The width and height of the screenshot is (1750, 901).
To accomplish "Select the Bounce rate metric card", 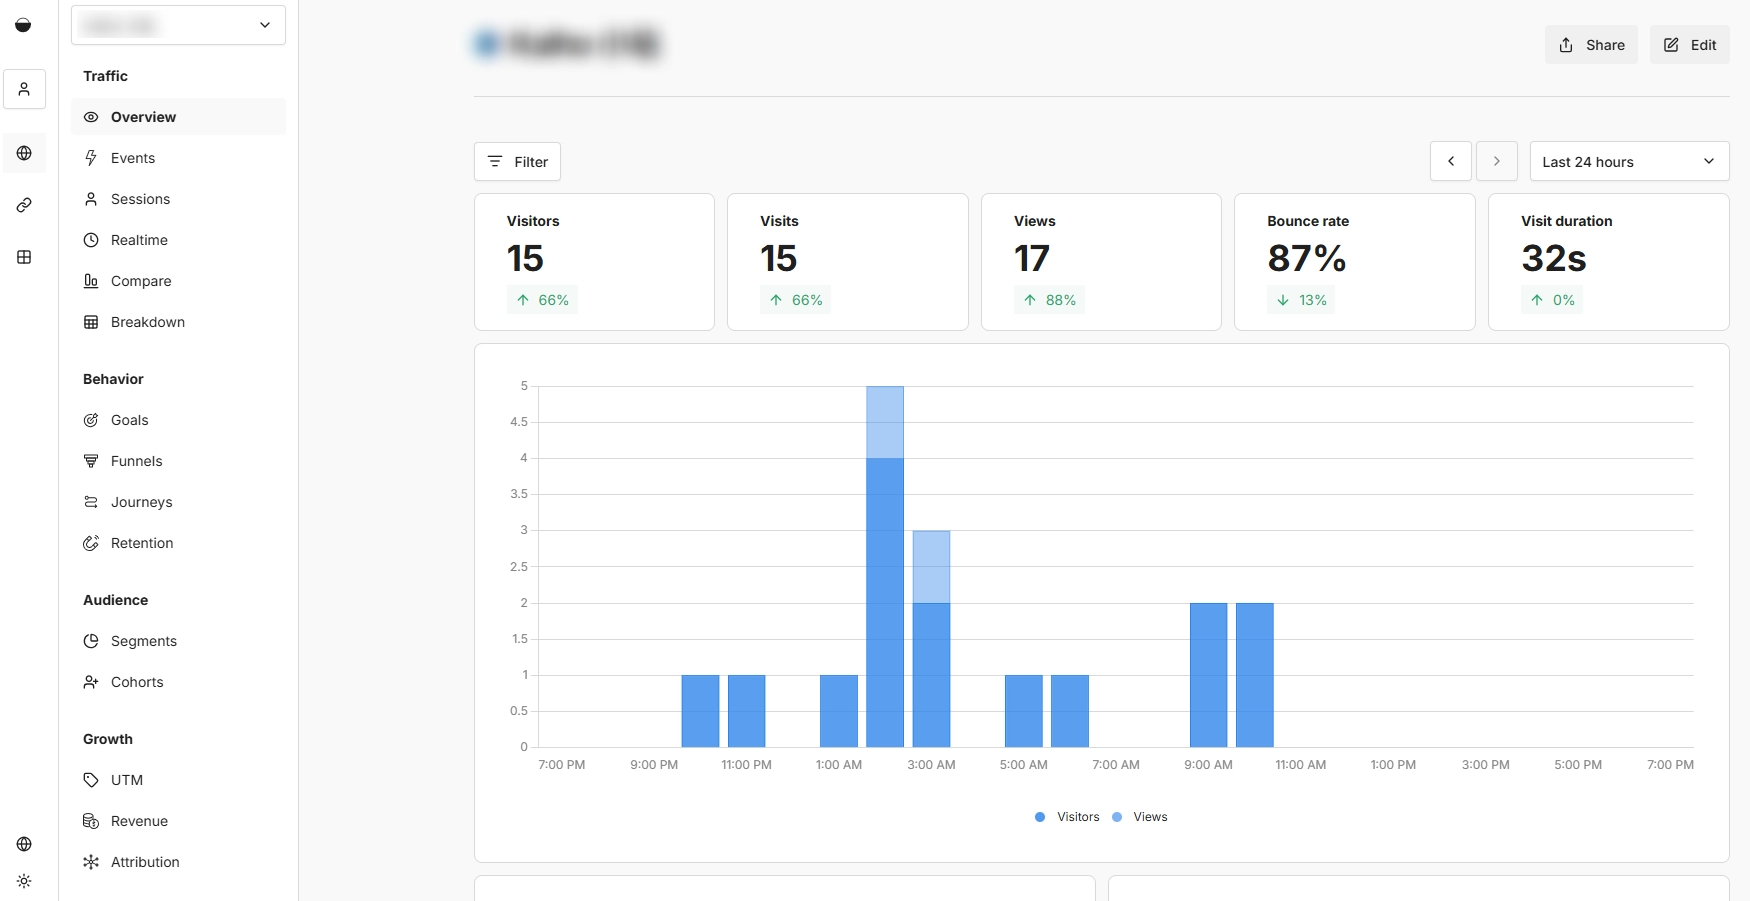I will click(x=1354, y=262).
